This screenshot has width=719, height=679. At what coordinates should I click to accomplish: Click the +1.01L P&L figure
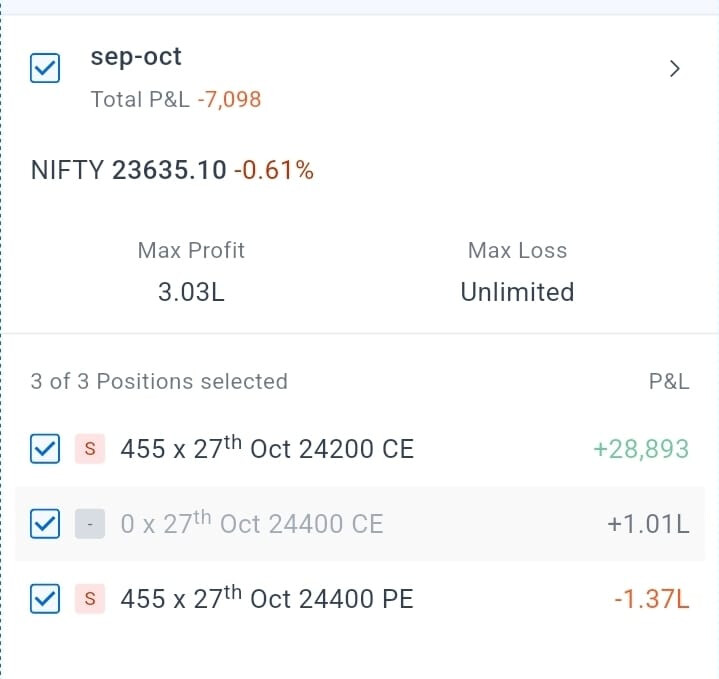[648, 524]
